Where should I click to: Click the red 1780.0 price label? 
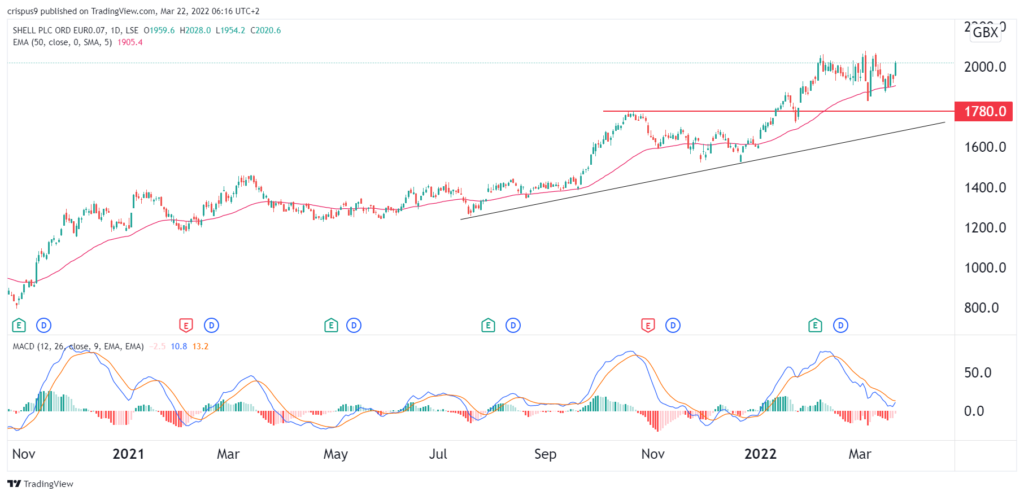(984, 112)
